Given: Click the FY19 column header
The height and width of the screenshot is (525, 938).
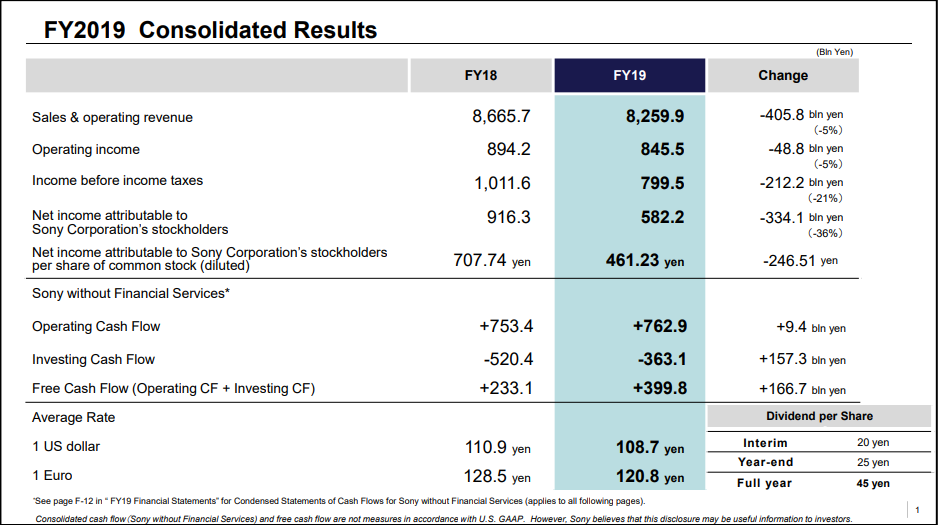Looking at the screenshot, I should [x=629, y=75].
